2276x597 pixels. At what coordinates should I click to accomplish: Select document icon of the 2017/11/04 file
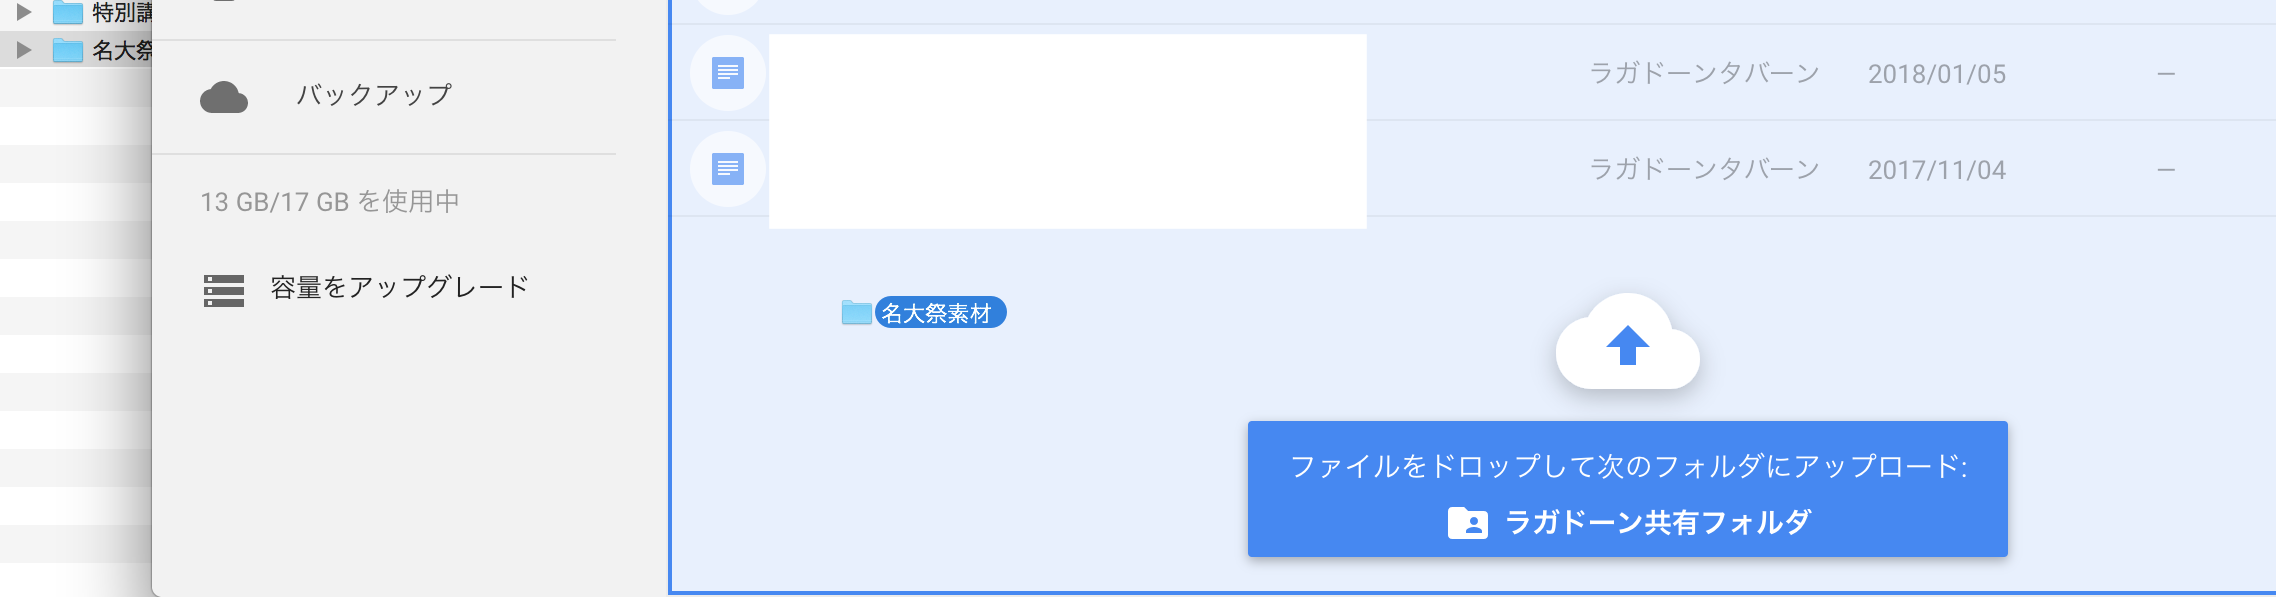728,169
